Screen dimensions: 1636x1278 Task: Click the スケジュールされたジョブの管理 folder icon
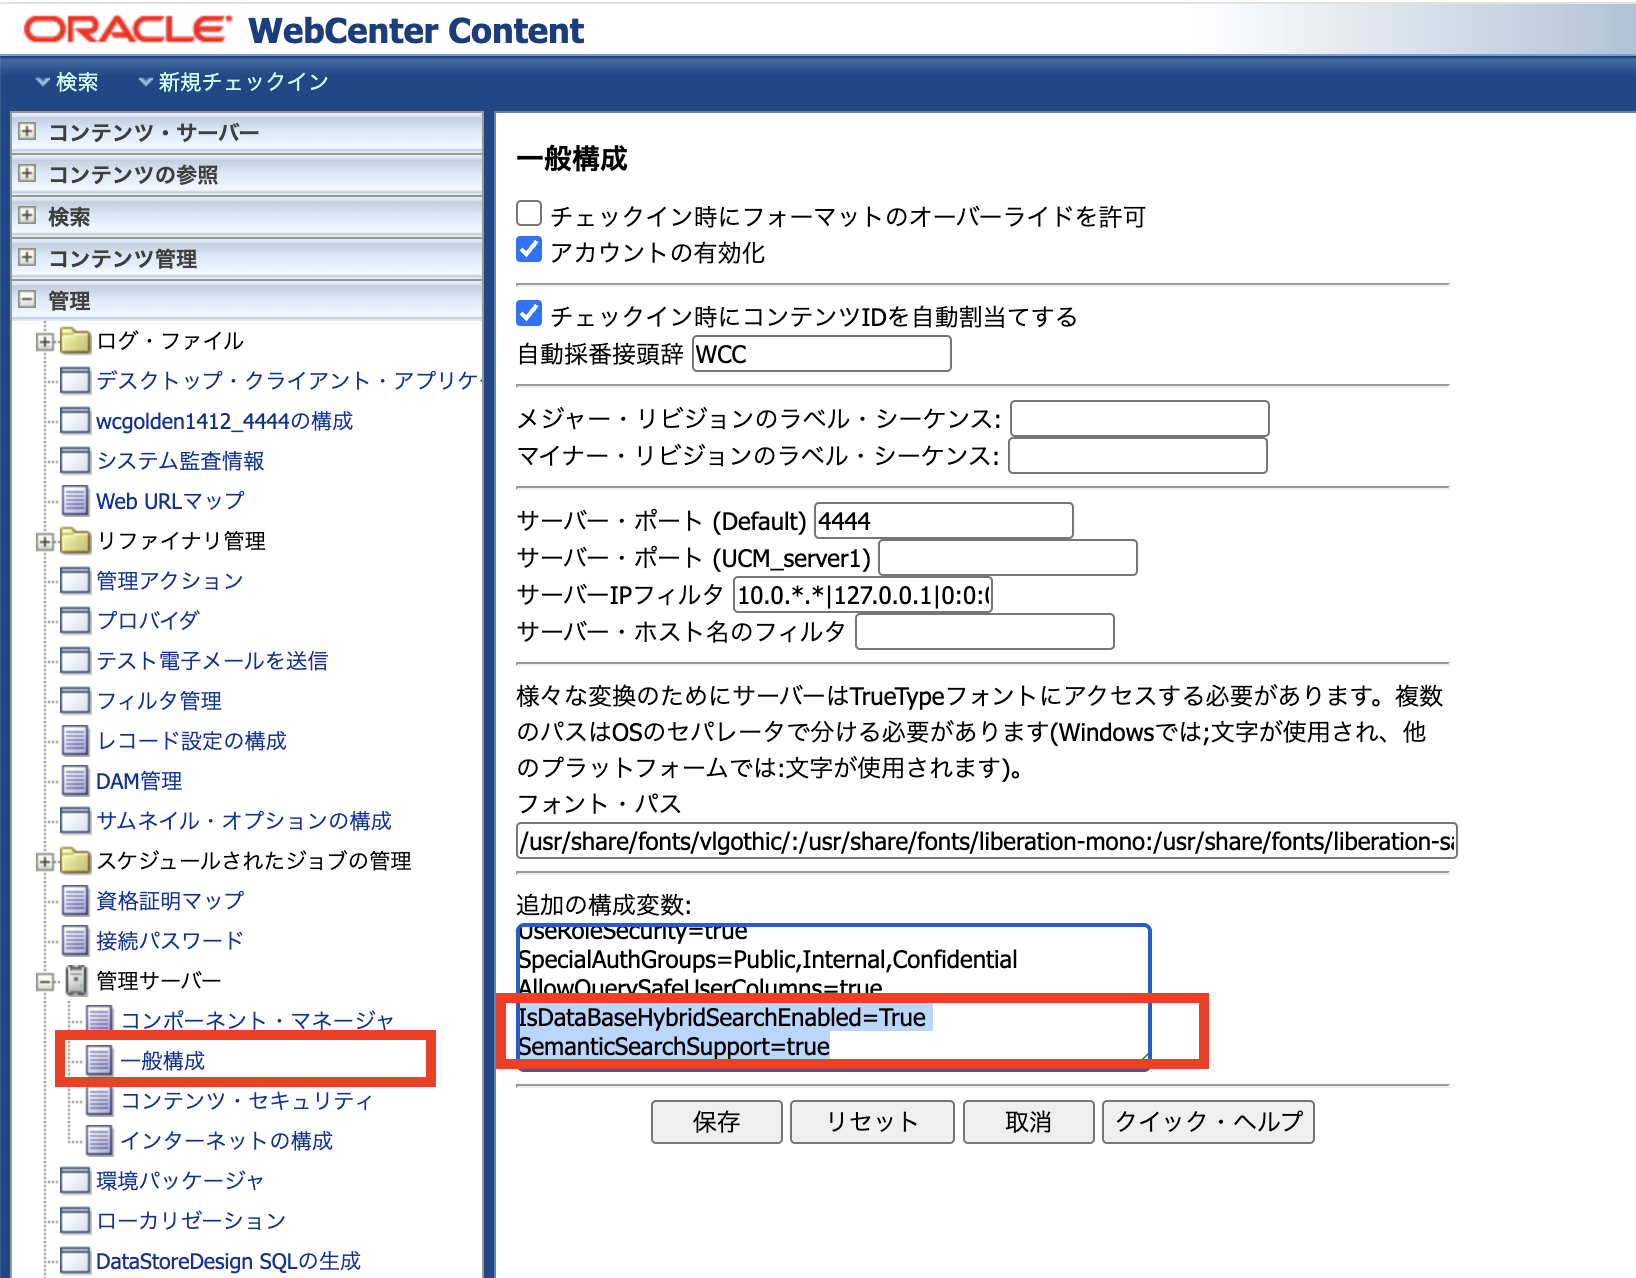(x=75, y=861)
